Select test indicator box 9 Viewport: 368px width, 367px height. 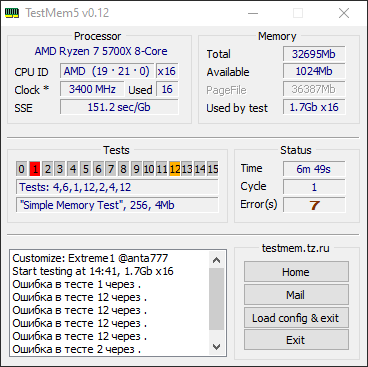(x=136, y=169)
